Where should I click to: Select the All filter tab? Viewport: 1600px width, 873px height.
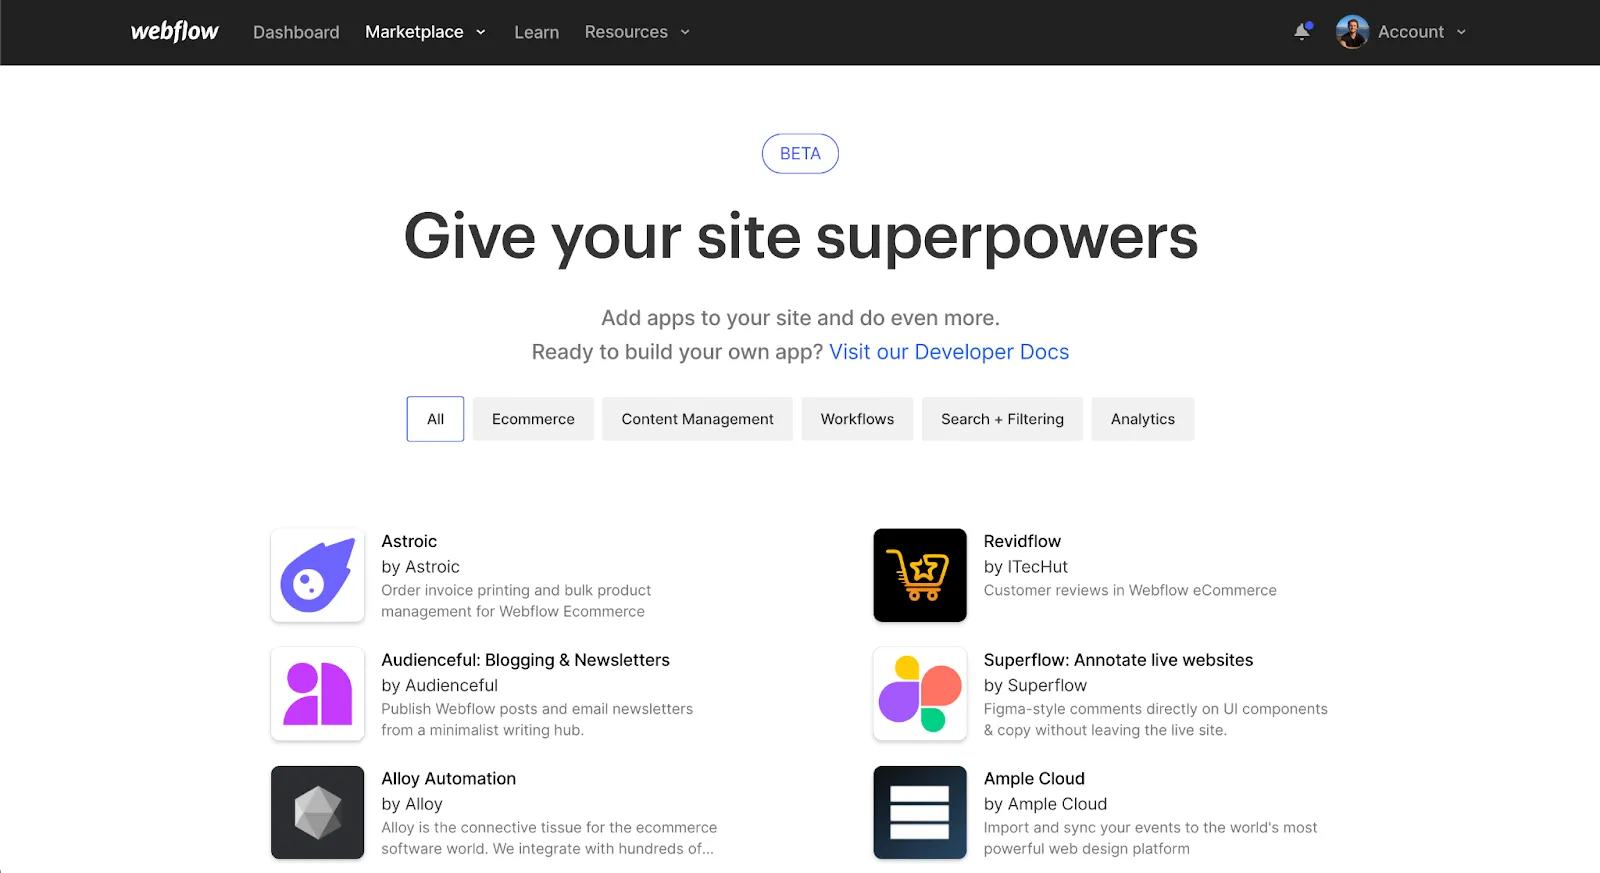pyautogui.click(x=435, y=419)
